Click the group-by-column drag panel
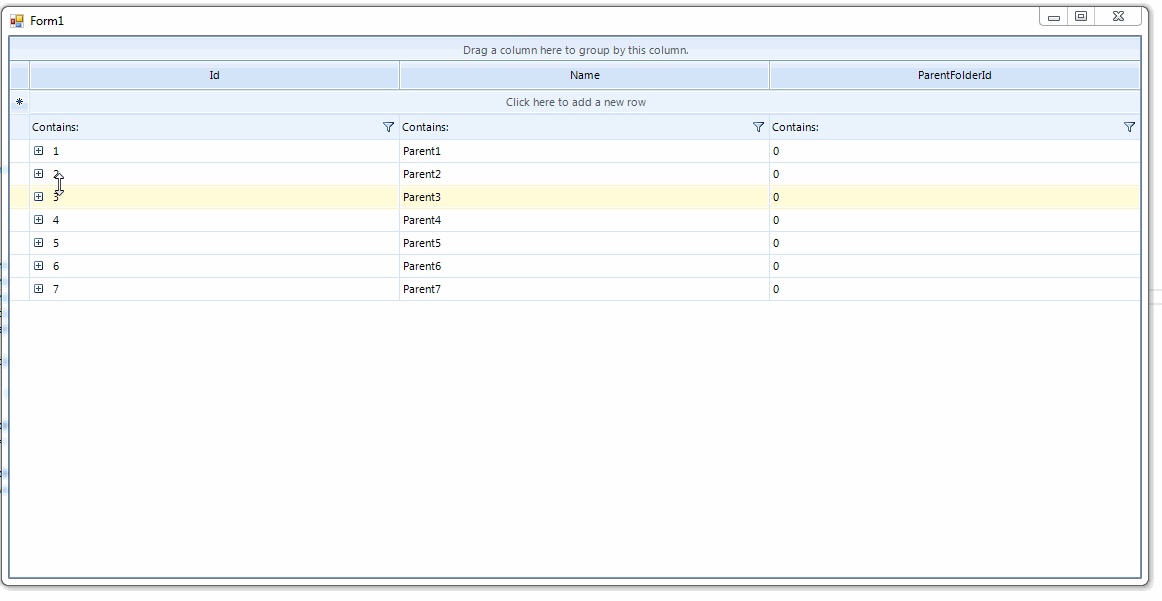 tap(575, 49)
